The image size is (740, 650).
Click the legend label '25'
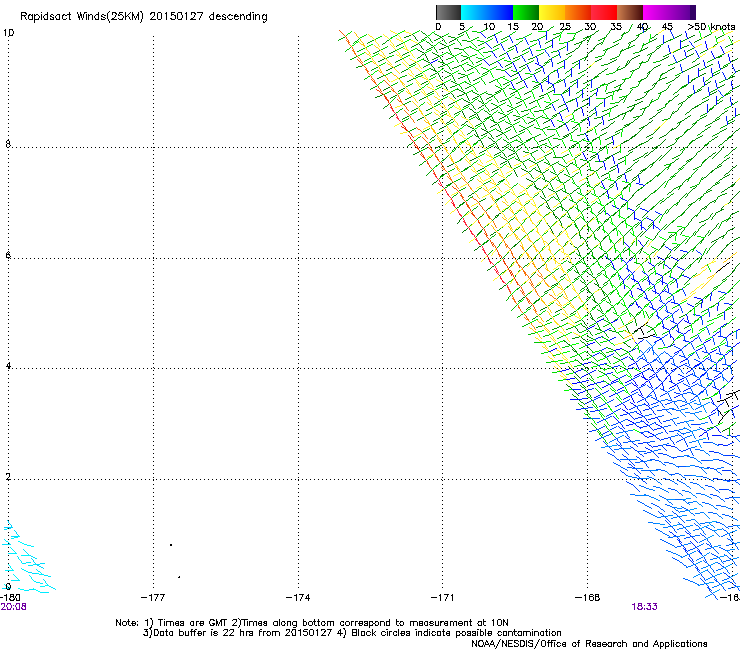click(x=565, y=27)
